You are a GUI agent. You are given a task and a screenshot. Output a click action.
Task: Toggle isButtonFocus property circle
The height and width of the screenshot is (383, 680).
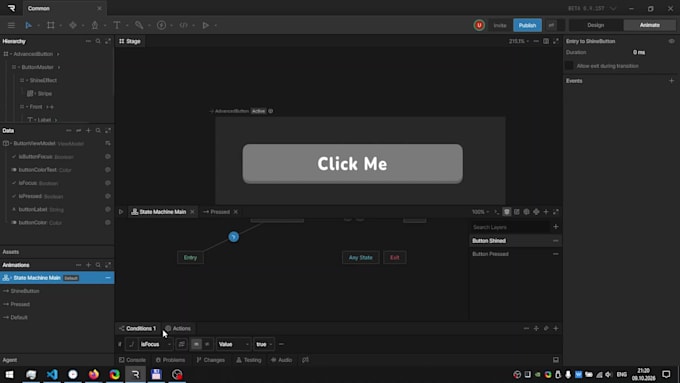[108, 157]
